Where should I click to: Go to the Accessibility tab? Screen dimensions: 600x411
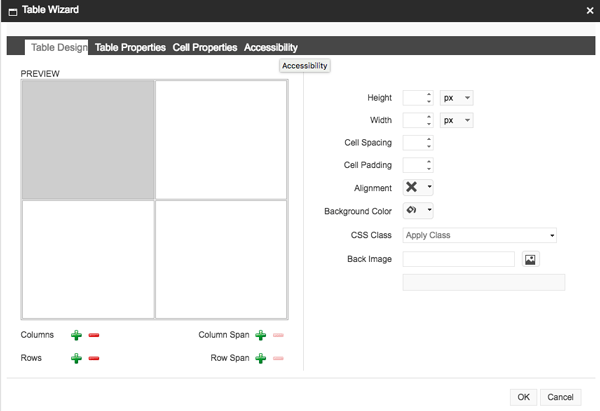click(x=270, y=47)
